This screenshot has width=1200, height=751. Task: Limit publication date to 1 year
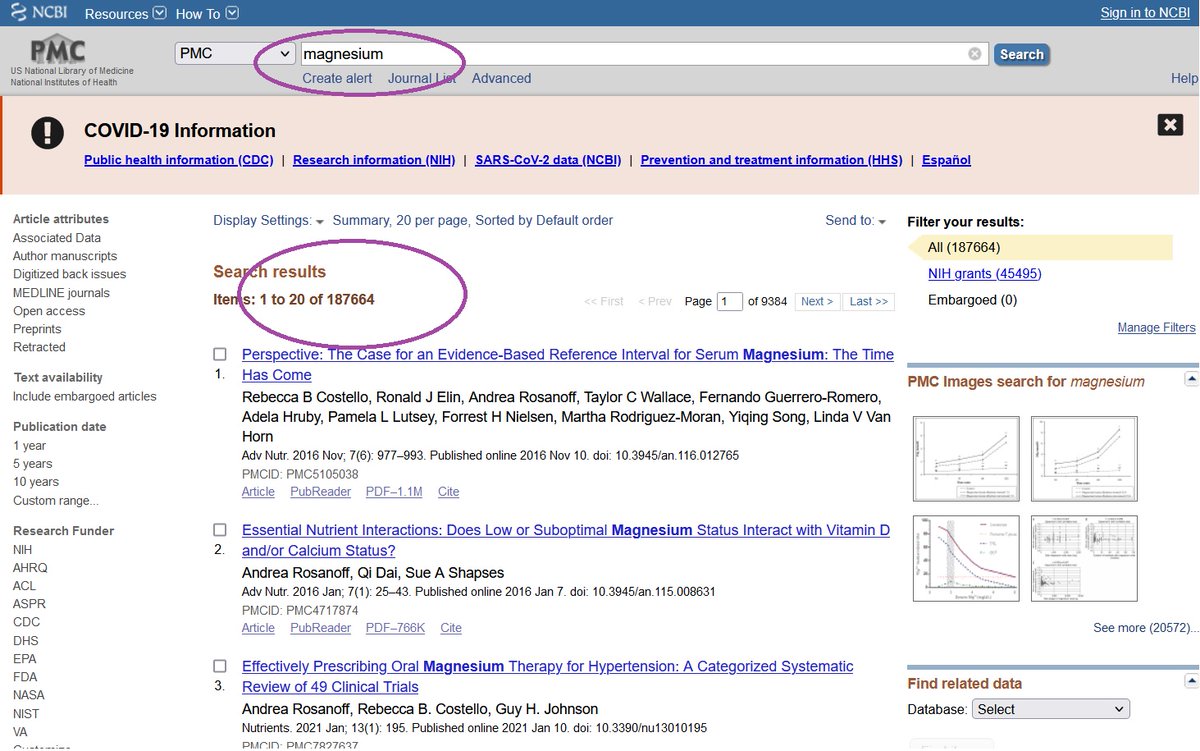29,446
